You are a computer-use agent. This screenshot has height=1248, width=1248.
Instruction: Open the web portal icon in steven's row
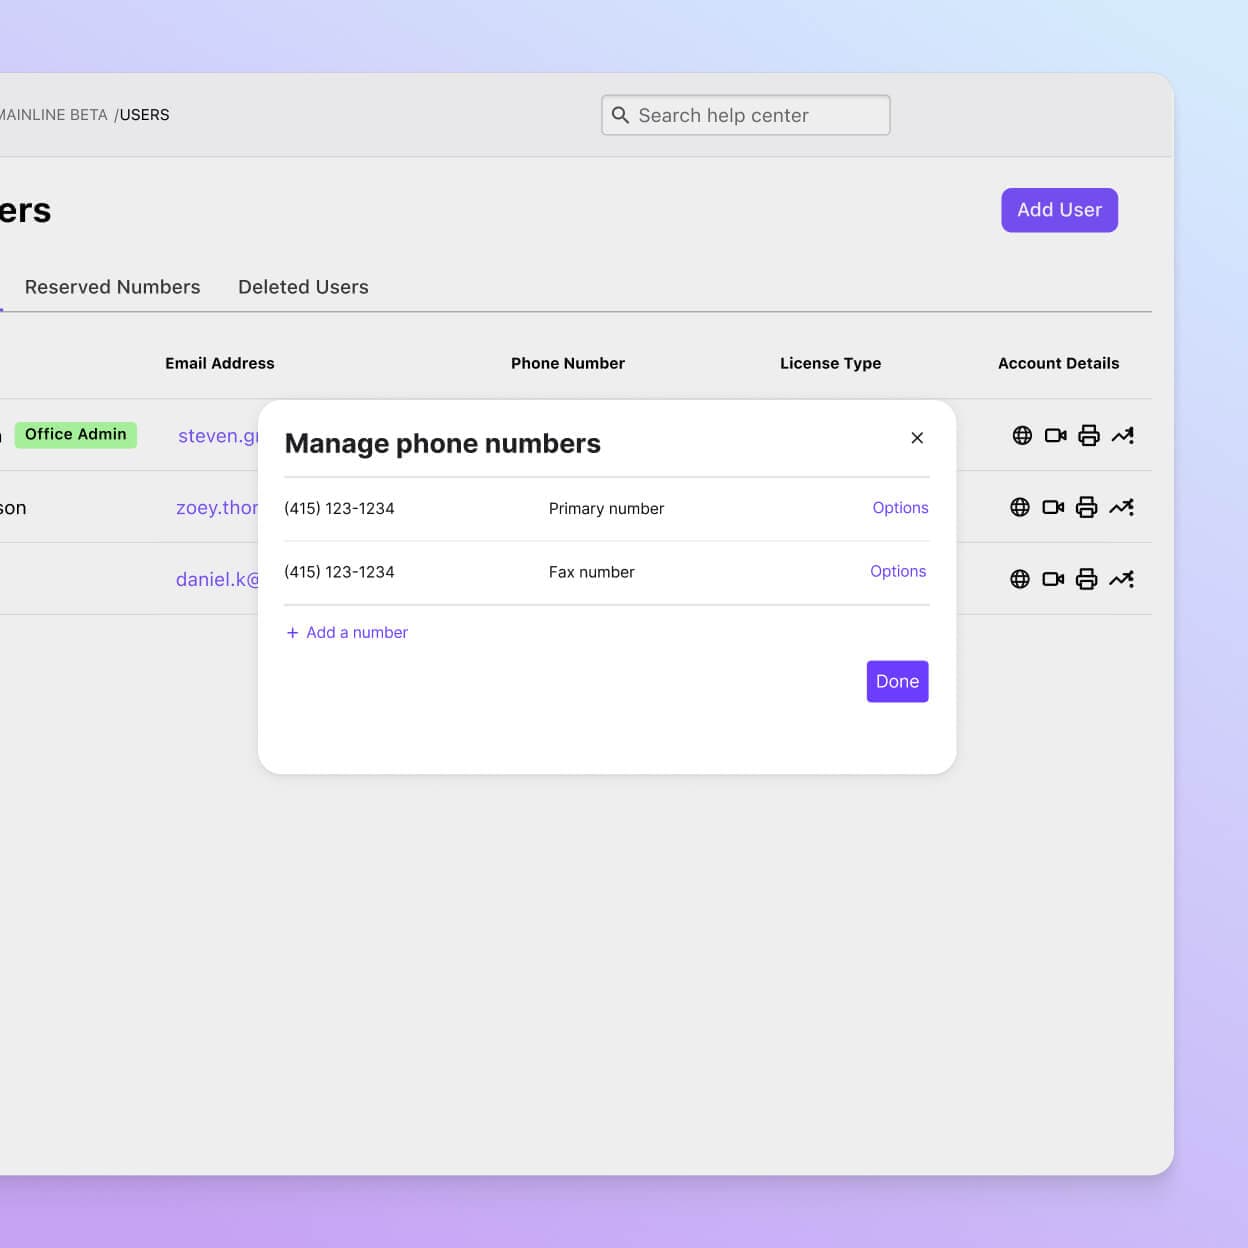click(1022, 435)
